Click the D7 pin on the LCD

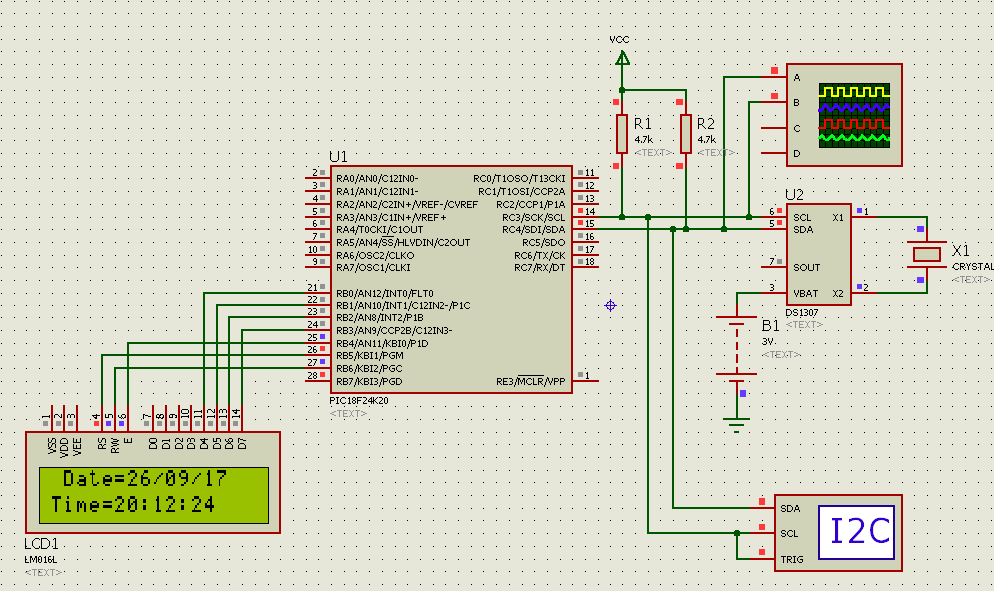[x=242, y=444]
